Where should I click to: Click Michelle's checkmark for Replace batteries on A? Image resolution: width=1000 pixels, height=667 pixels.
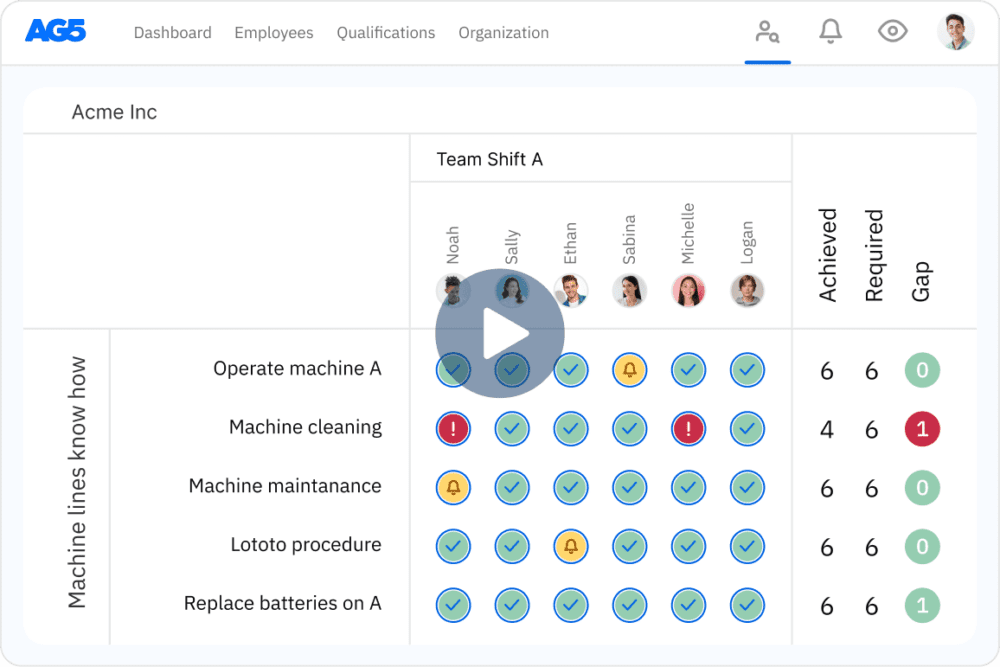(x=688, y=605)
